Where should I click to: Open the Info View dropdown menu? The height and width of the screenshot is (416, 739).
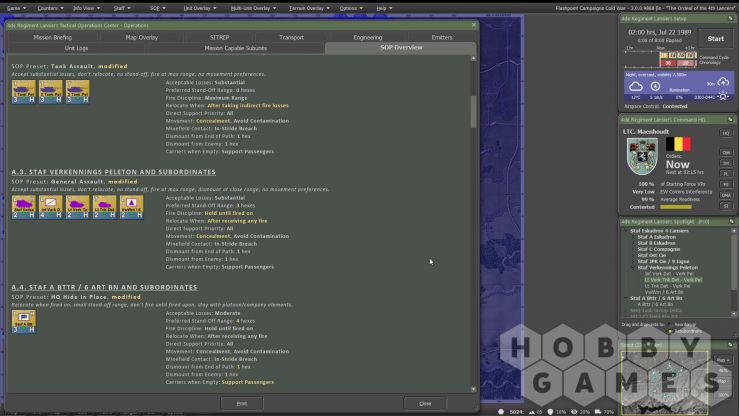(86, 8)
